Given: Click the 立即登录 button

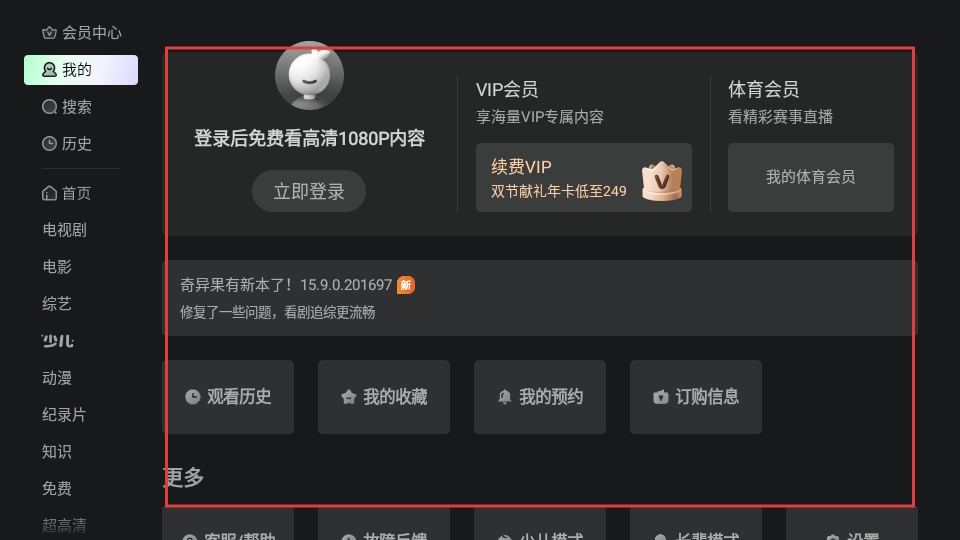Looking at the screenshot, I should pos(309,191).
